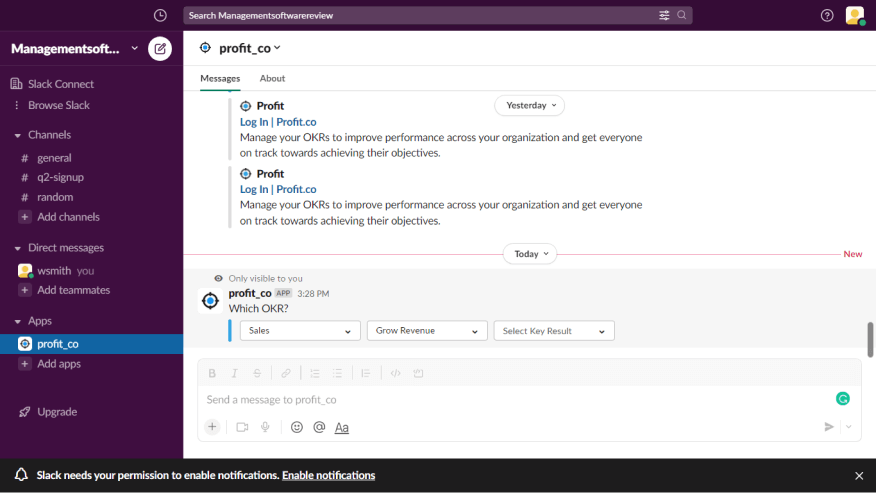
Task: Insert a blockquote
Action: pos(365,373)
